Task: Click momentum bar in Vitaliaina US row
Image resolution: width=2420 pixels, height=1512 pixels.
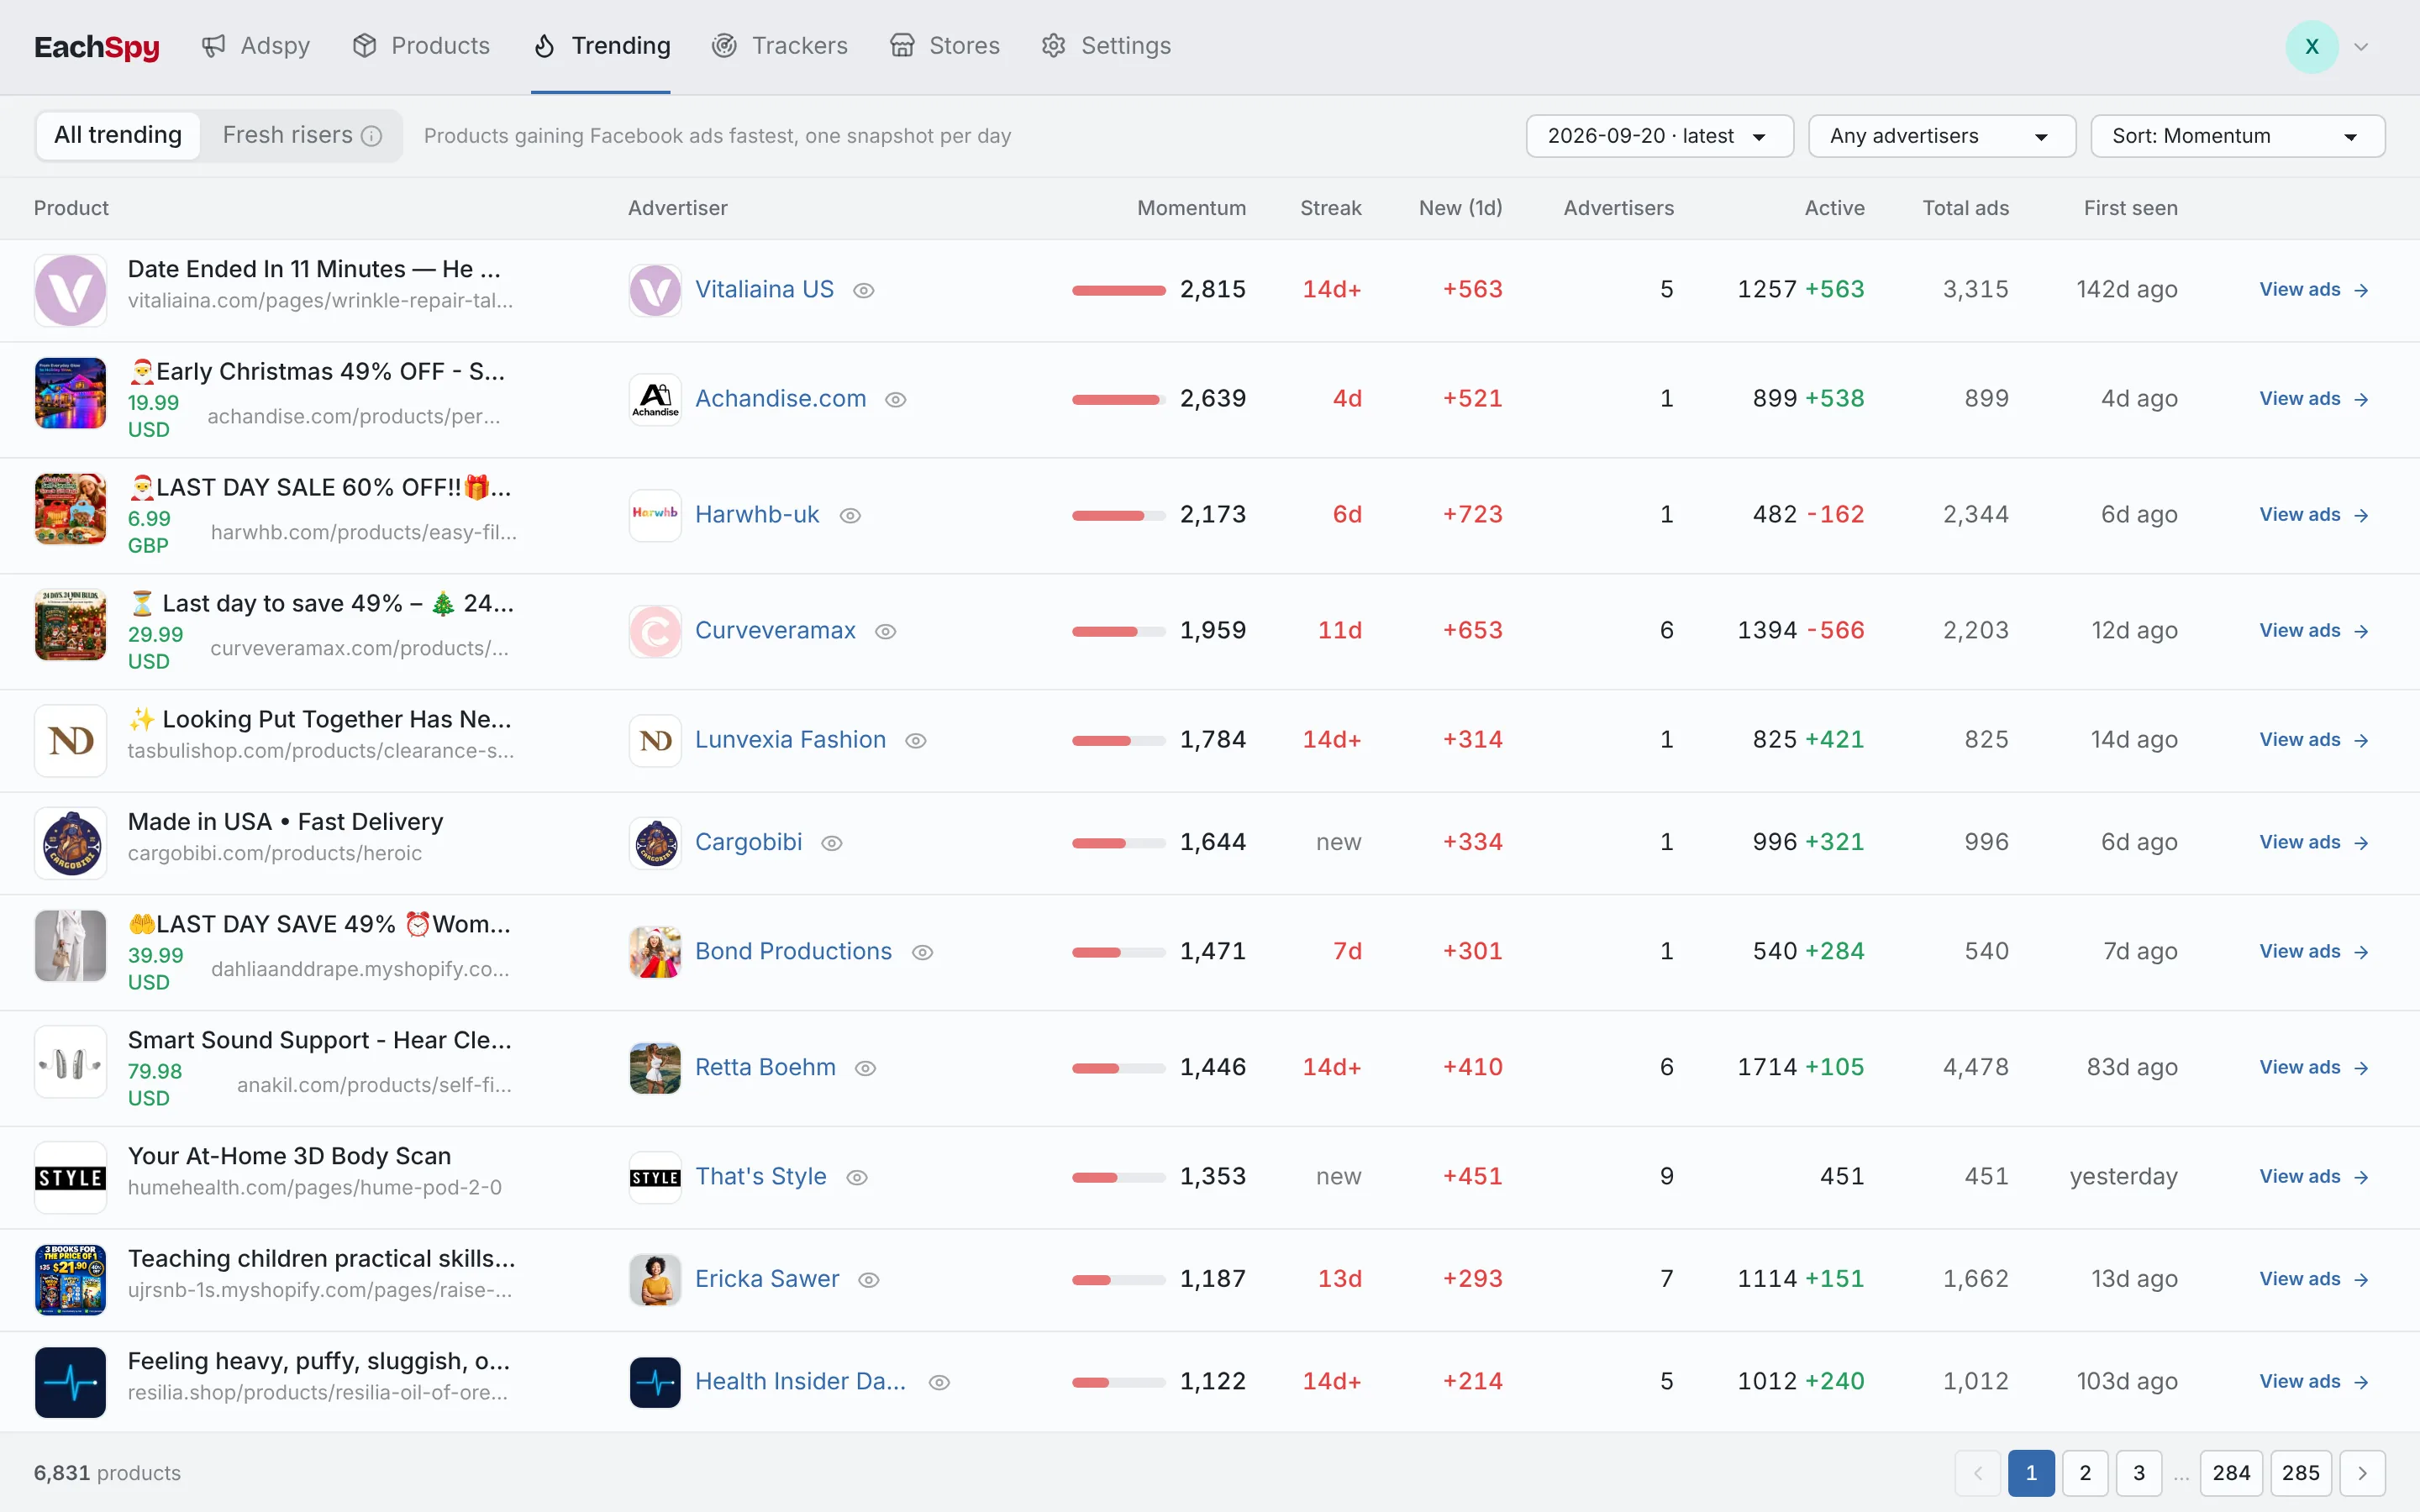Action: [x=1119, y=290]
